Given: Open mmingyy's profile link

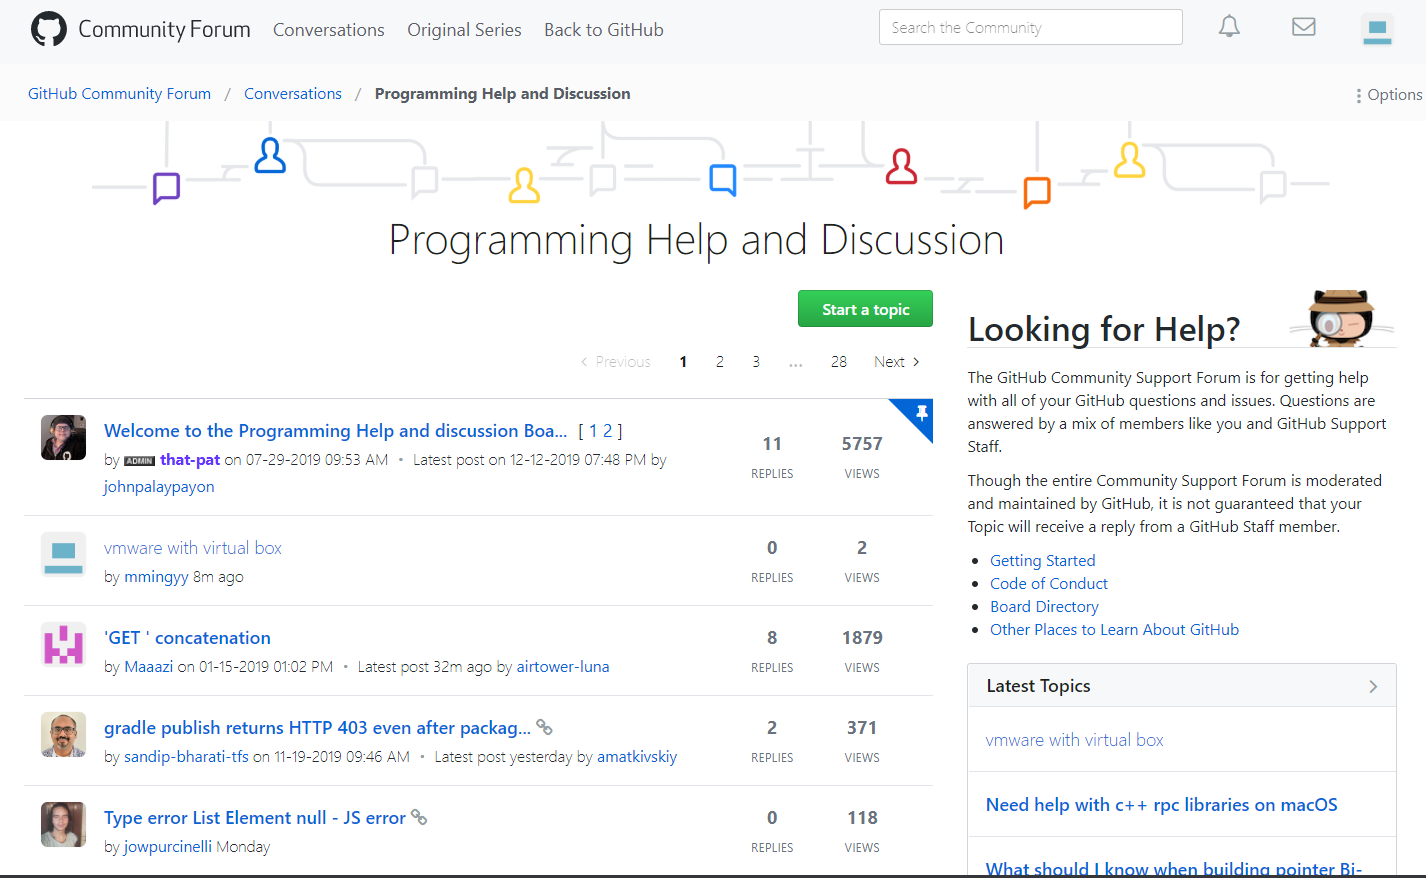Looking at the screenshot, I should [x=156, y=577].
